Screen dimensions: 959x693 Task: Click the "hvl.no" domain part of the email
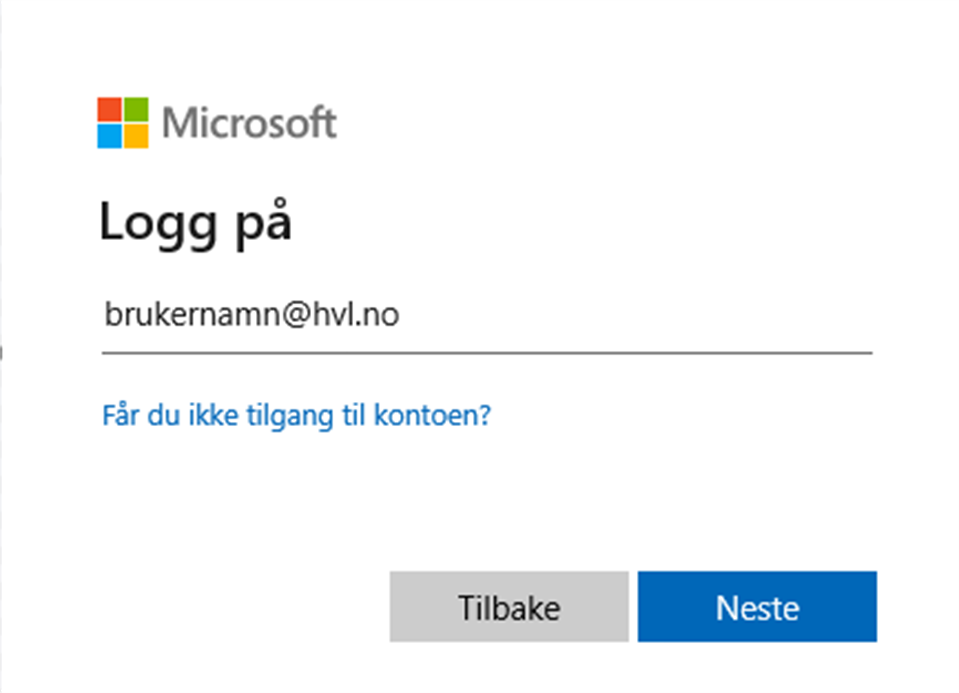357,316
